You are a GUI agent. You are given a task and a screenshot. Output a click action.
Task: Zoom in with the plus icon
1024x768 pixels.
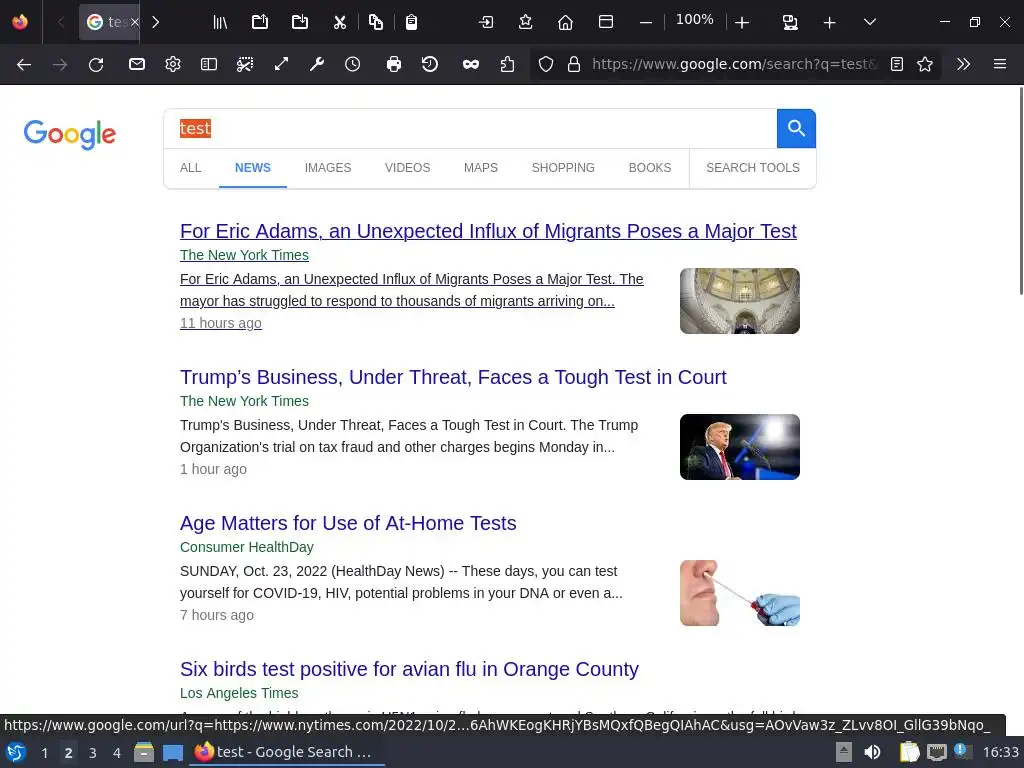pos(742,23)
